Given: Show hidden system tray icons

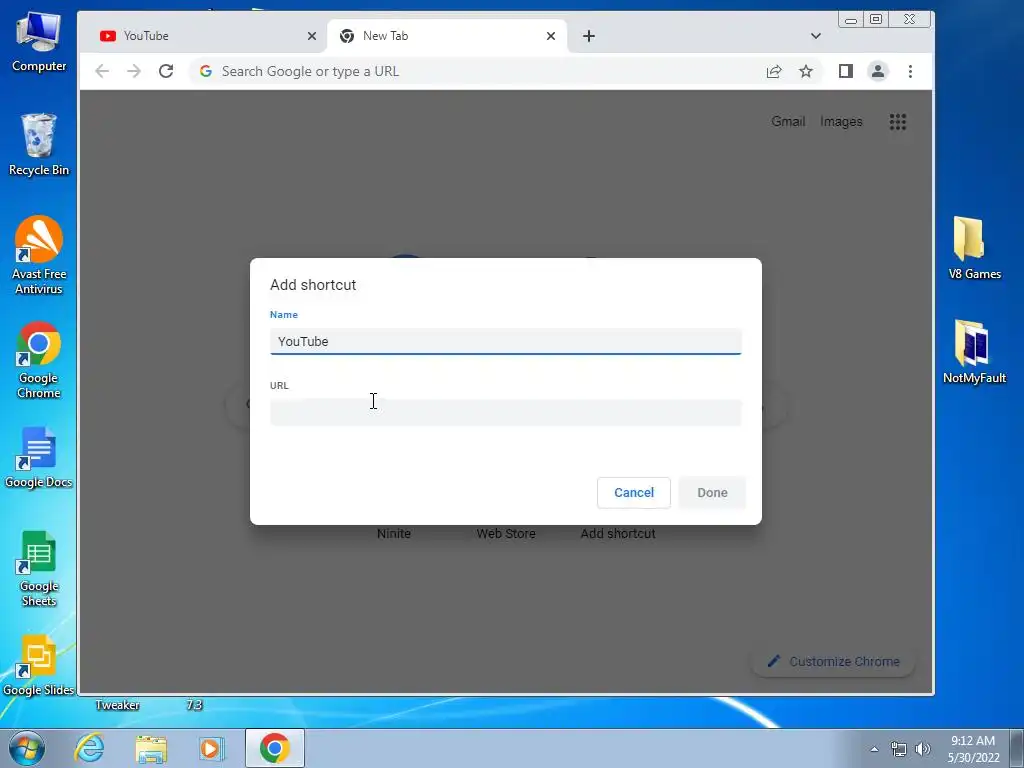Looking at the screenshot, I should (874, 749).
